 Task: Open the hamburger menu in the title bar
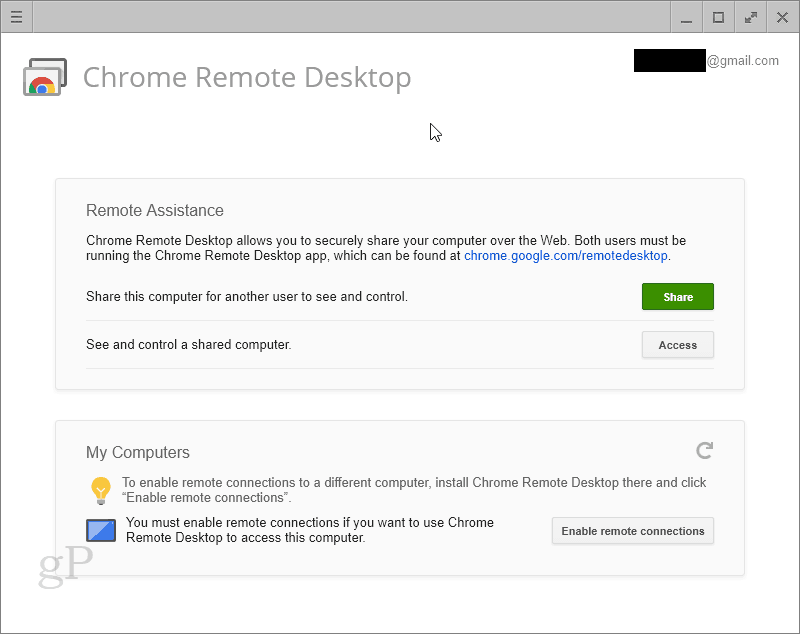coord(16,17)
